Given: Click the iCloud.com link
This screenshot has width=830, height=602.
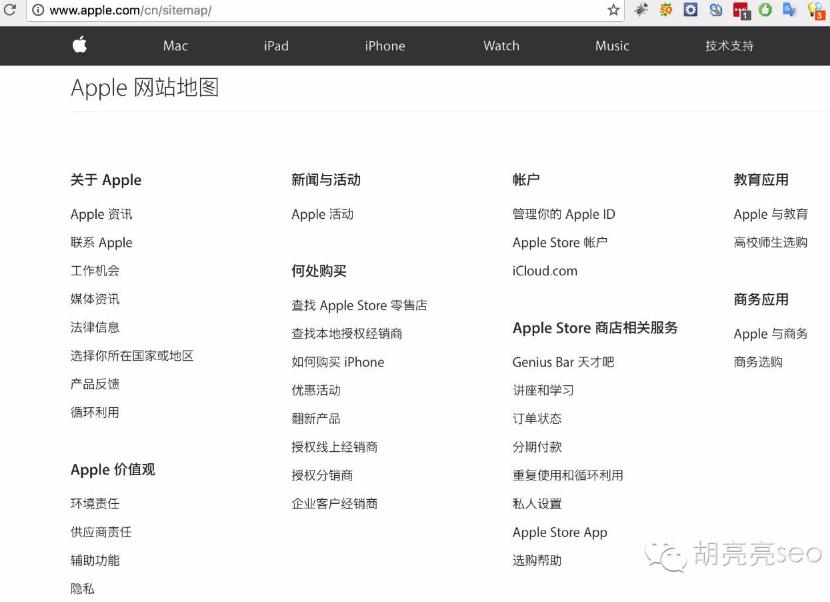Looking at the screenshot, I should [x=545, y=270].
